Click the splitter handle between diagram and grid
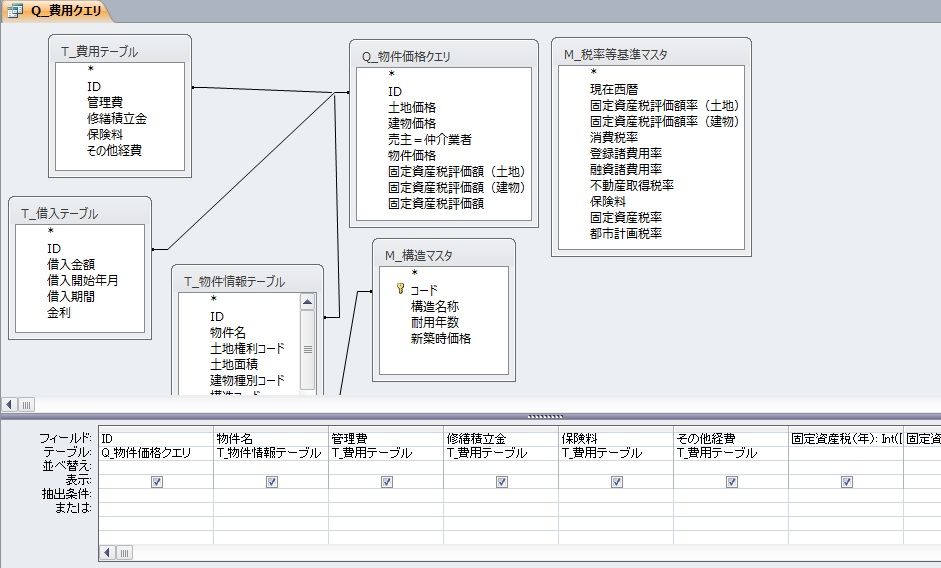The height and width of the screenshot is (568, 941). [x=545, y=416]
